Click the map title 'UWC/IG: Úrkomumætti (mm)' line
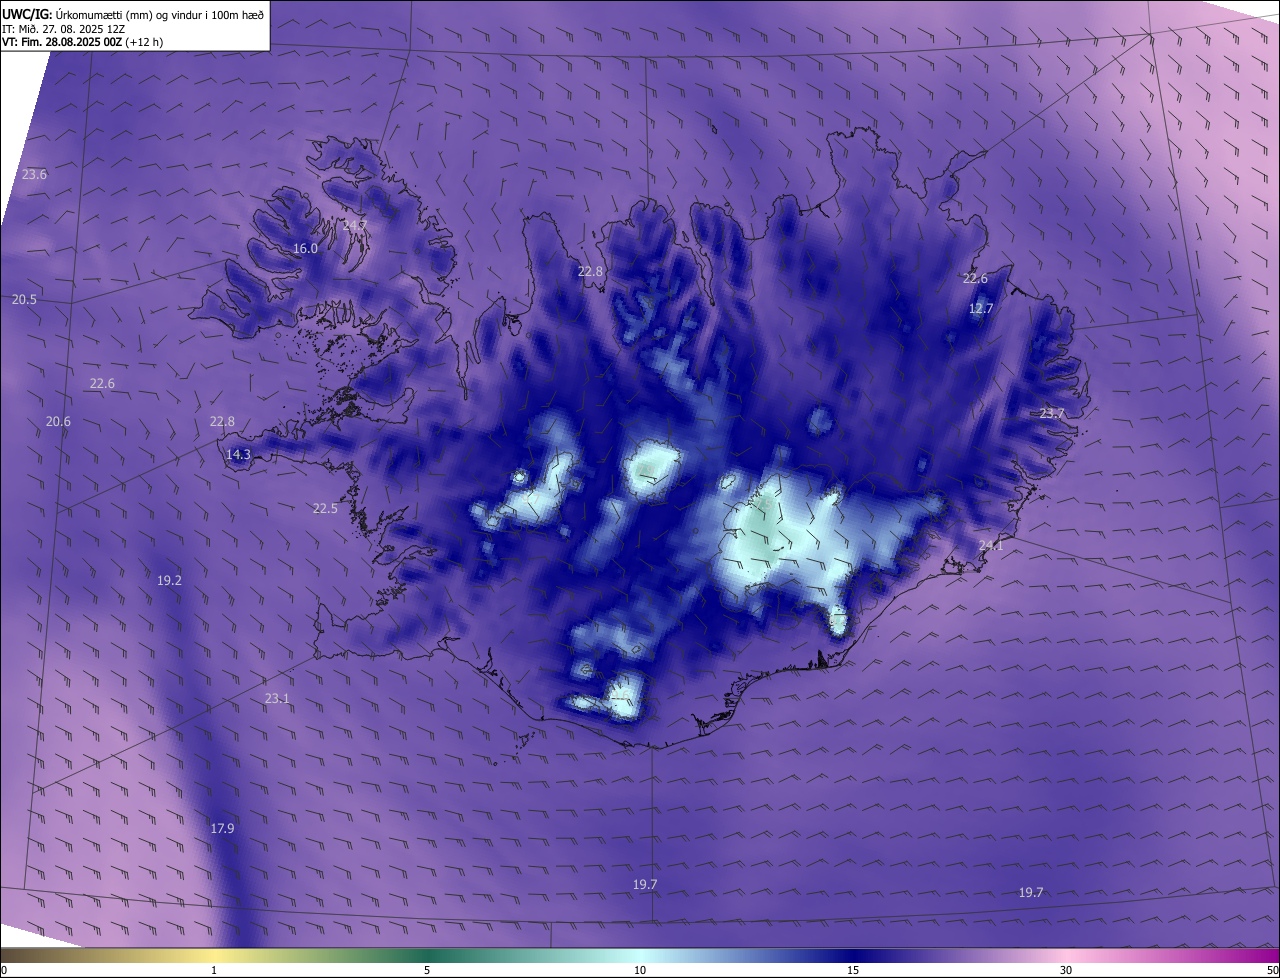The image size is (1280, 978). (x=134, y=13)
